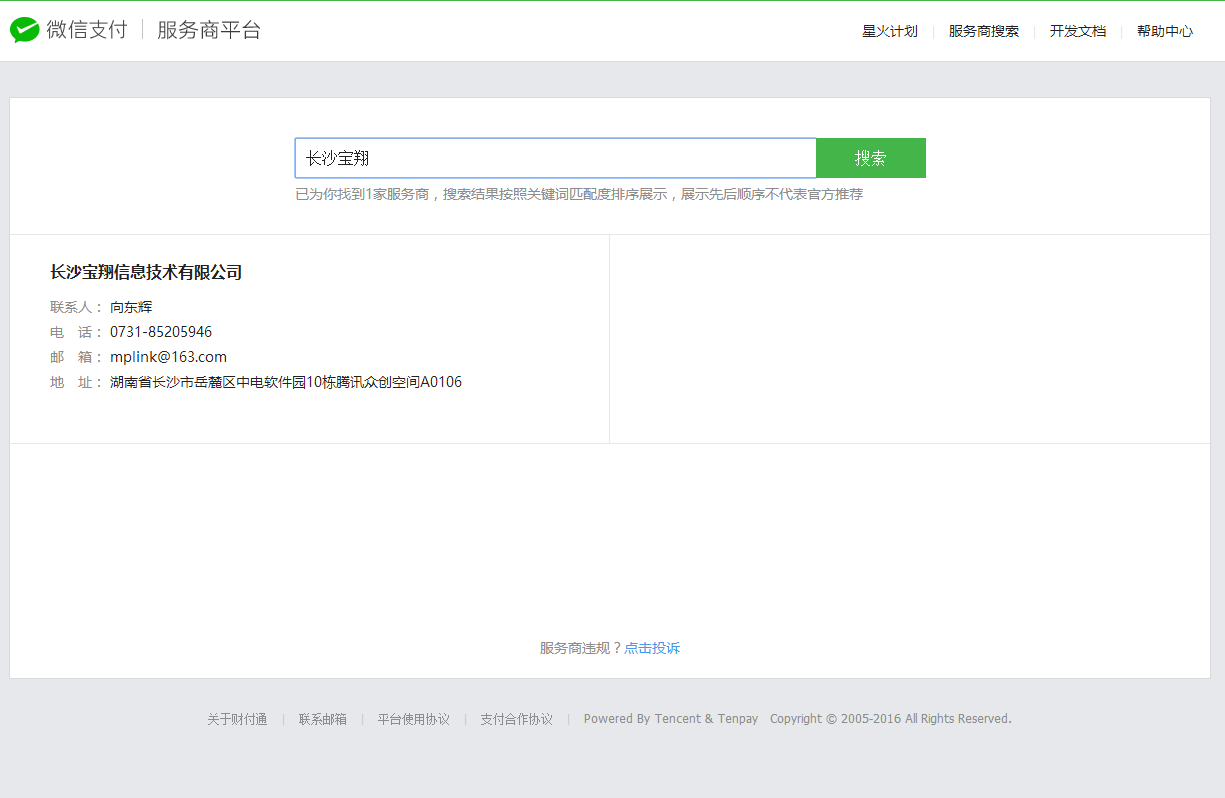Open 开发文档 from the top menu
This screenshot has width=1225, height=798.
pos(1077,31)
